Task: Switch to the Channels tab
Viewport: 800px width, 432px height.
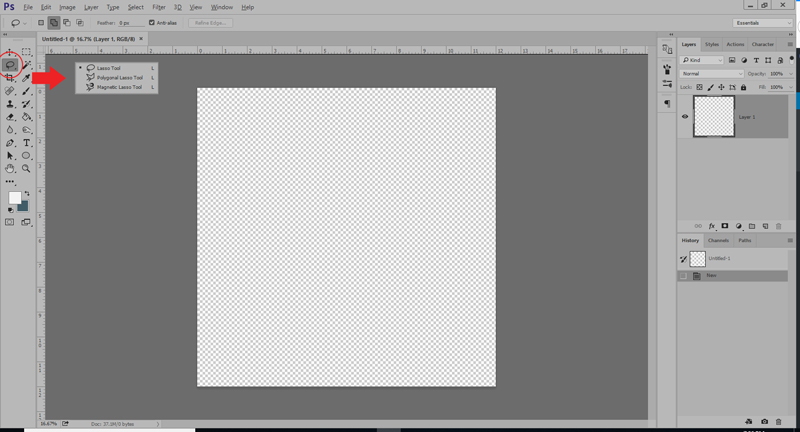Action: pos(718,240)
